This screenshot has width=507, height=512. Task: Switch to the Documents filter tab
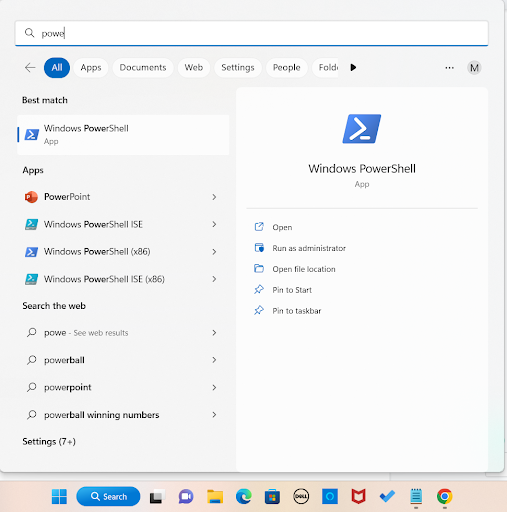(x=143, y=68)
